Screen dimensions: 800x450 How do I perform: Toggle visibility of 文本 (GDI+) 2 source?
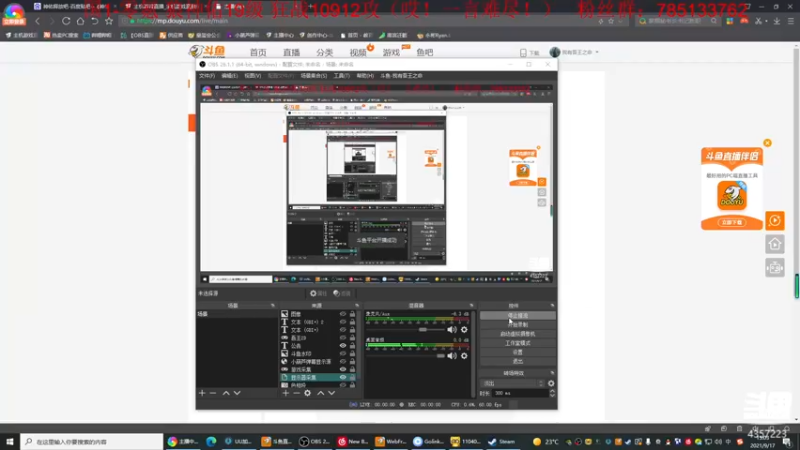click(343, 322)
